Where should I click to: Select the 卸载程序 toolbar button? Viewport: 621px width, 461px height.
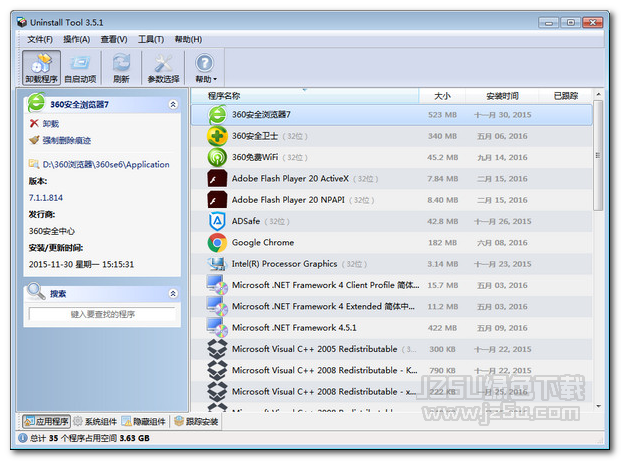41,68
